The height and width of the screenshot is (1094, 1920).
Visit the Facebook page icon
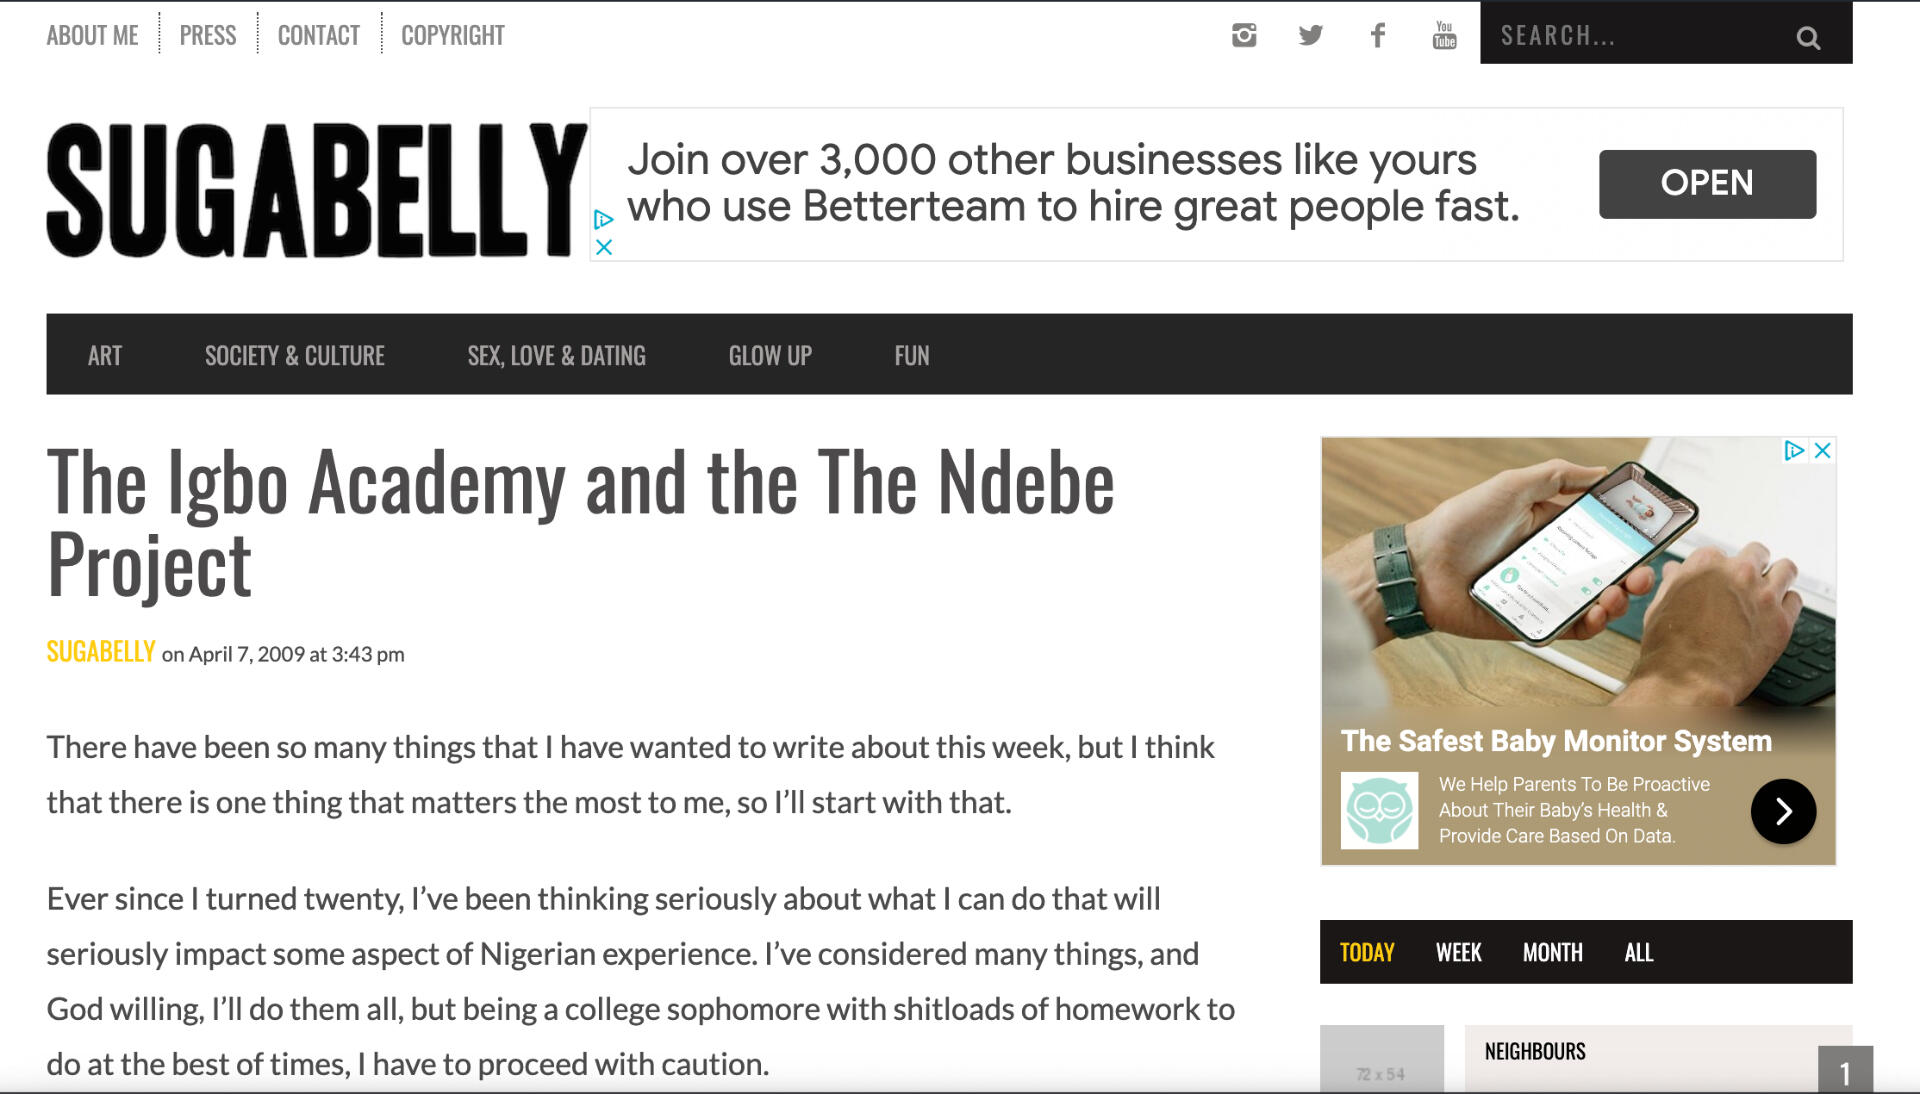click(x=1377, y=36)
